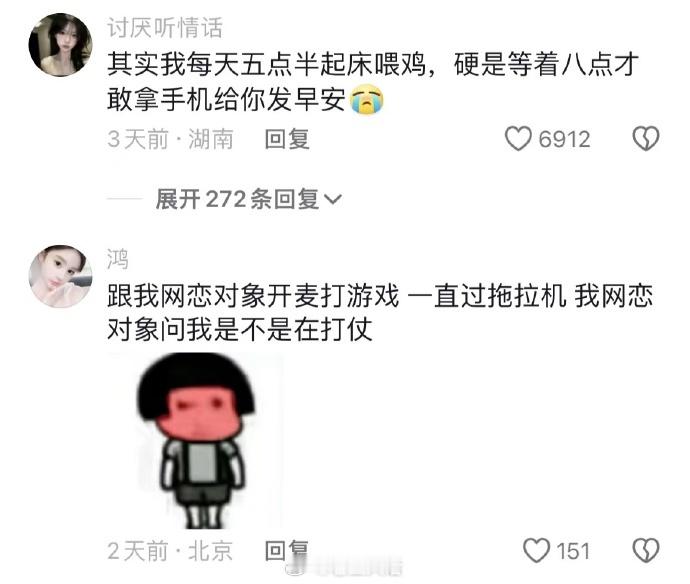Viewport: 690px width, 584px height.
Task: Tap the 2天前 · 北京 timestamp
Action: 170,551
